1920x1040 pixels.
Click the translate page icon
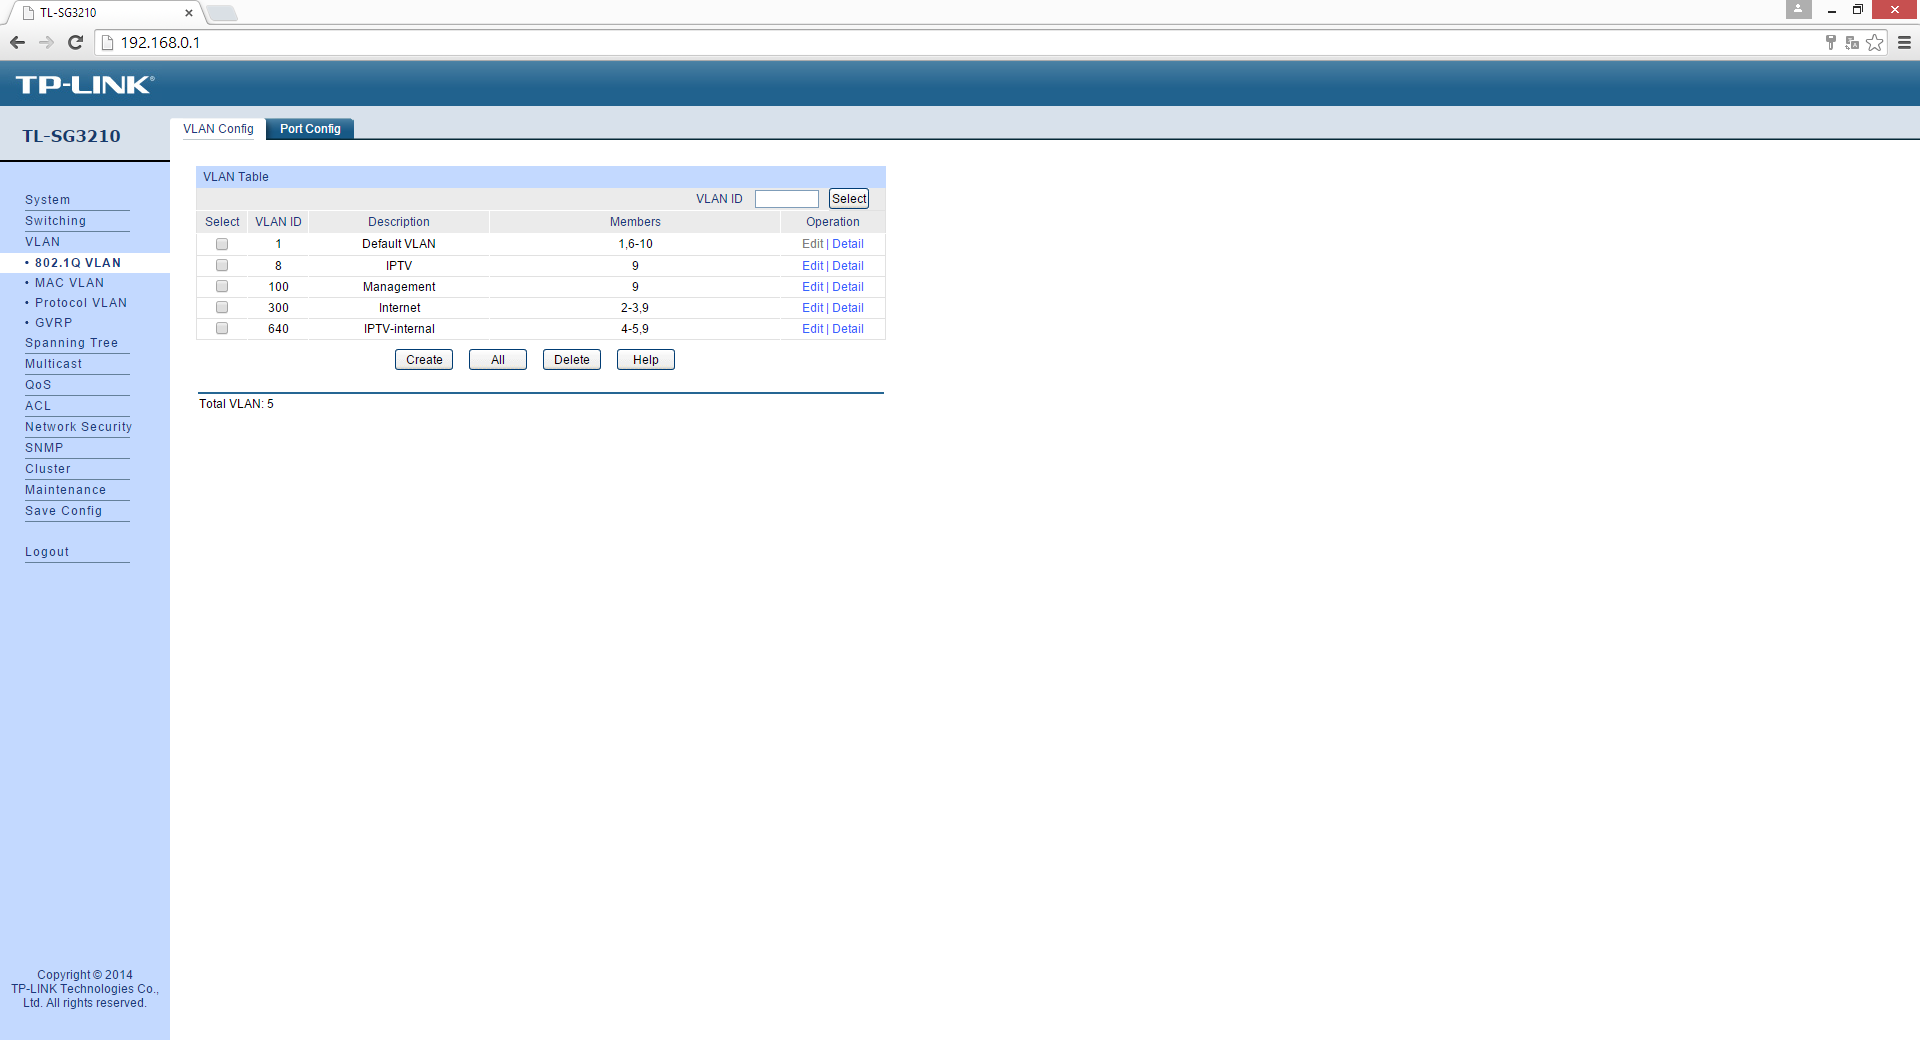1852,42
